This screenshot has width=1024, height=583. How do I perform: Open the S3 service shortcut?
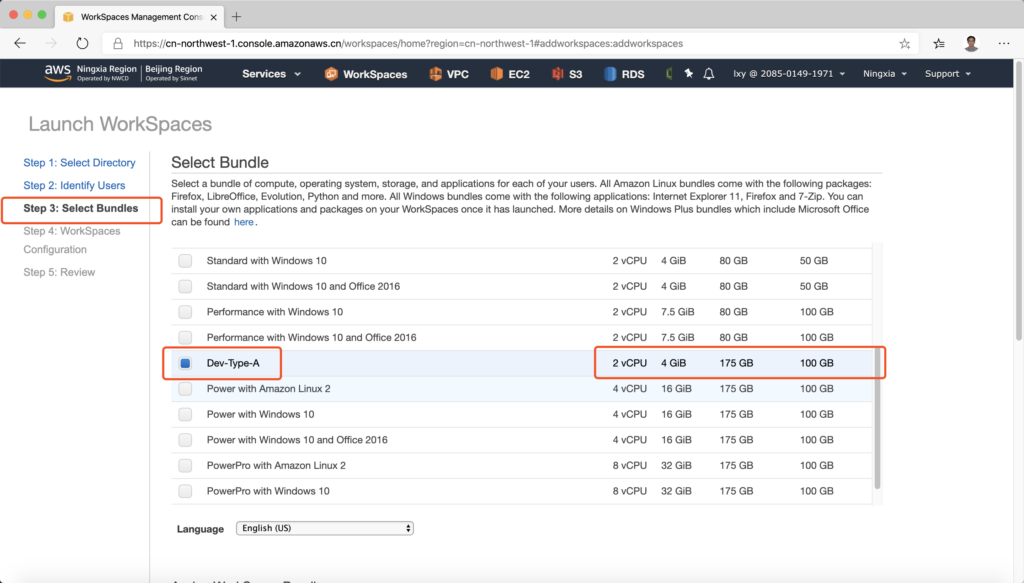(567, 74)
